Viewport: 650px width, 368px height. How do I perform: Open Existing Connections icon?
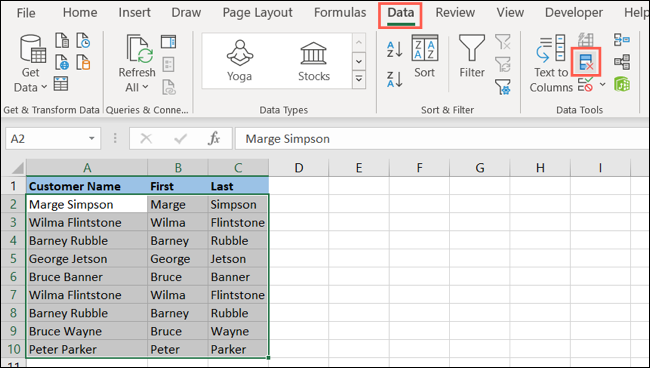83,62
